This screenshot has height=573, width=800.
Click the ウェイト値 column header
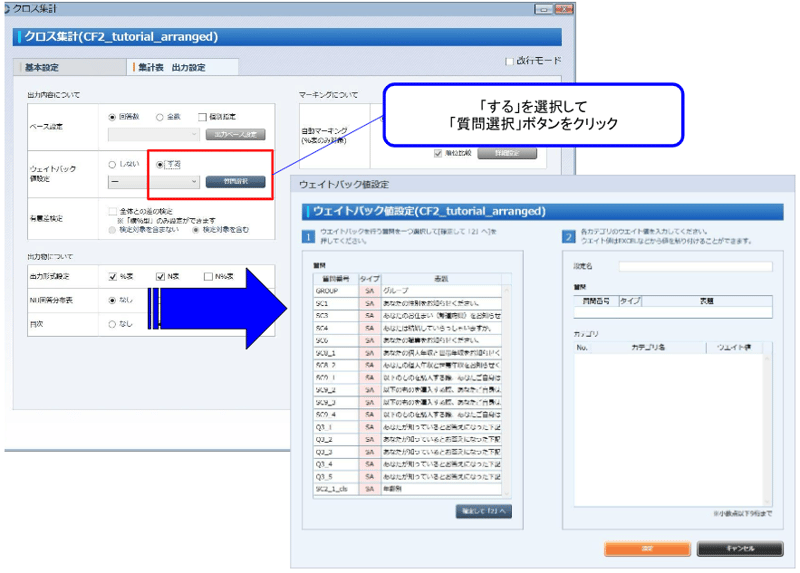(x=734, y=347)
